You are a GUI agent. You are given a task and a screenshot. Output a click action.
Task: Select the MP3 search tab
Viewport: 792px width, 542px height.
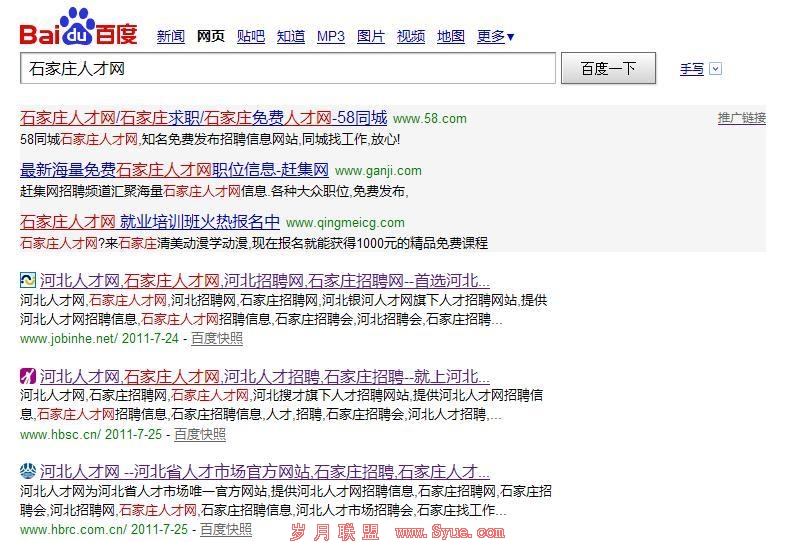[x=331, y=37]
